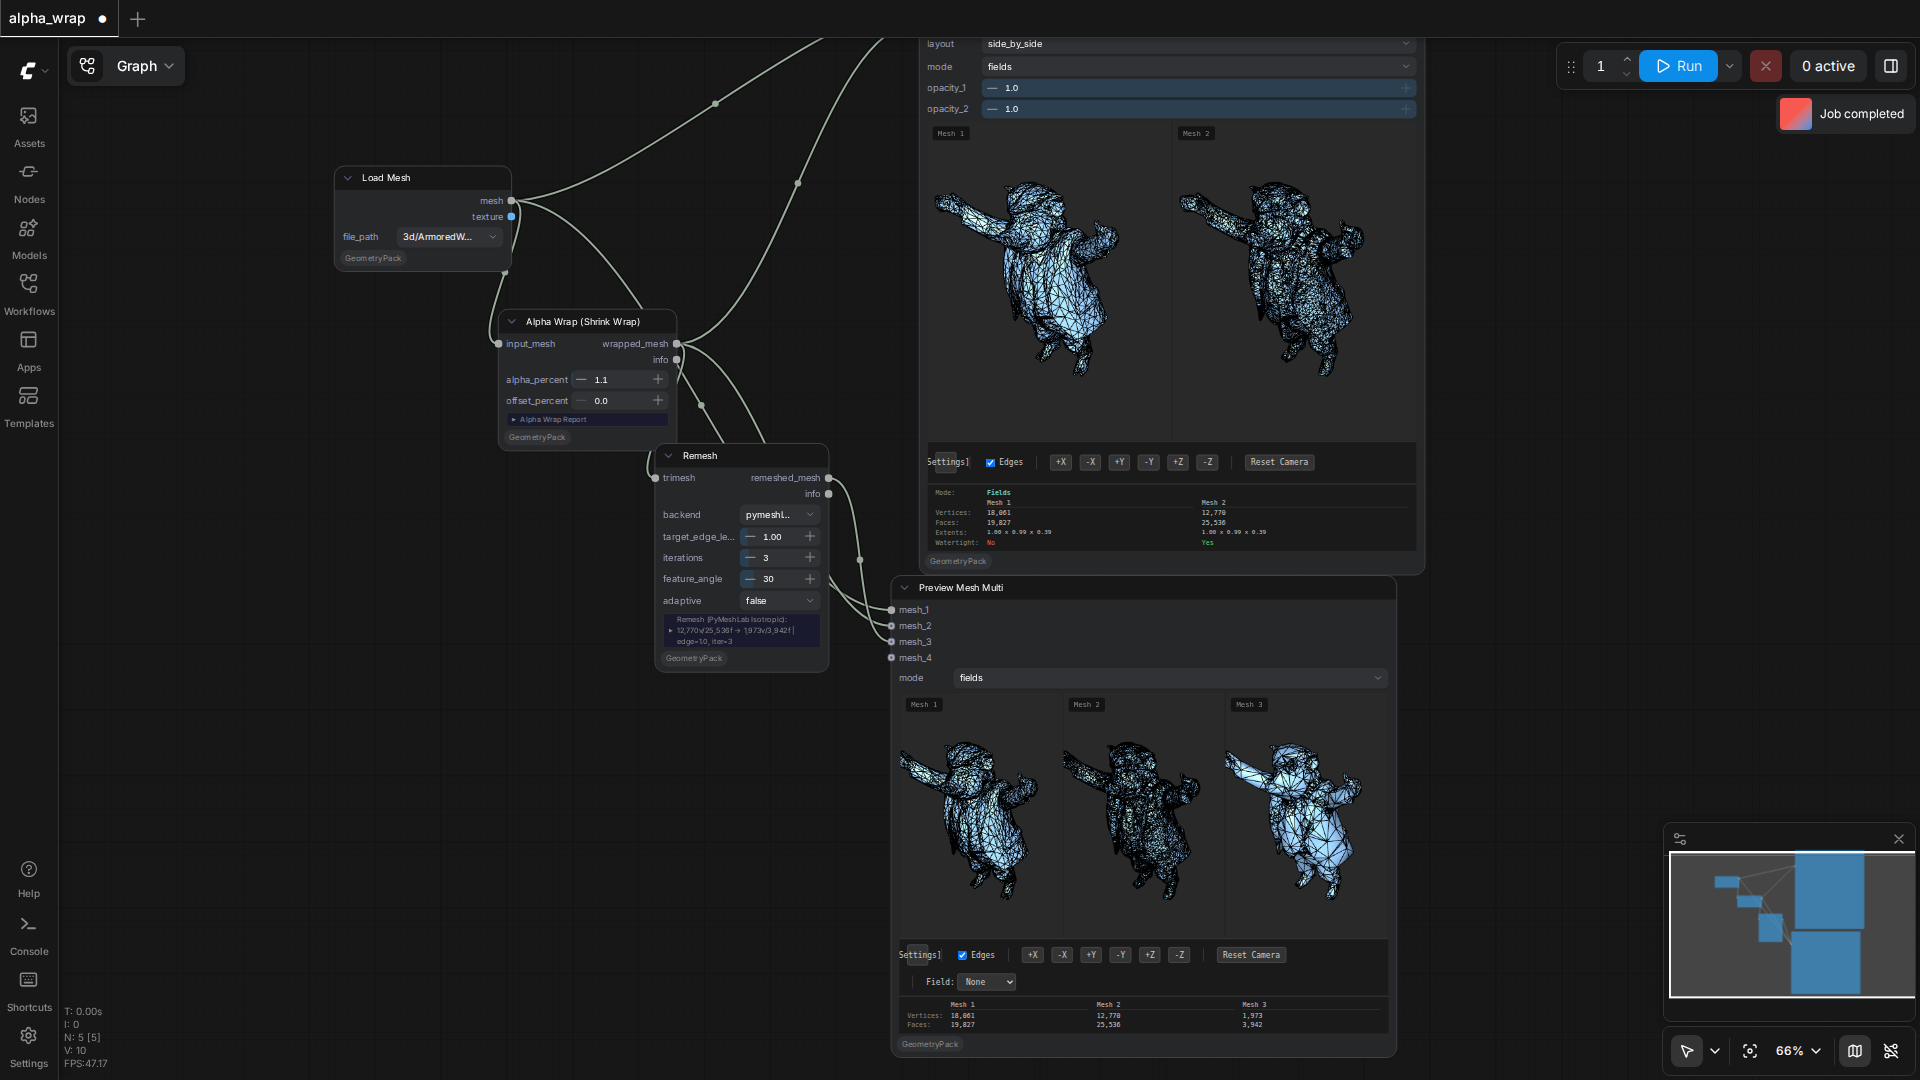Set +X view in upper mesh preview
The width and height of the screenshot is (1920, 1080).
[1061, 463]
